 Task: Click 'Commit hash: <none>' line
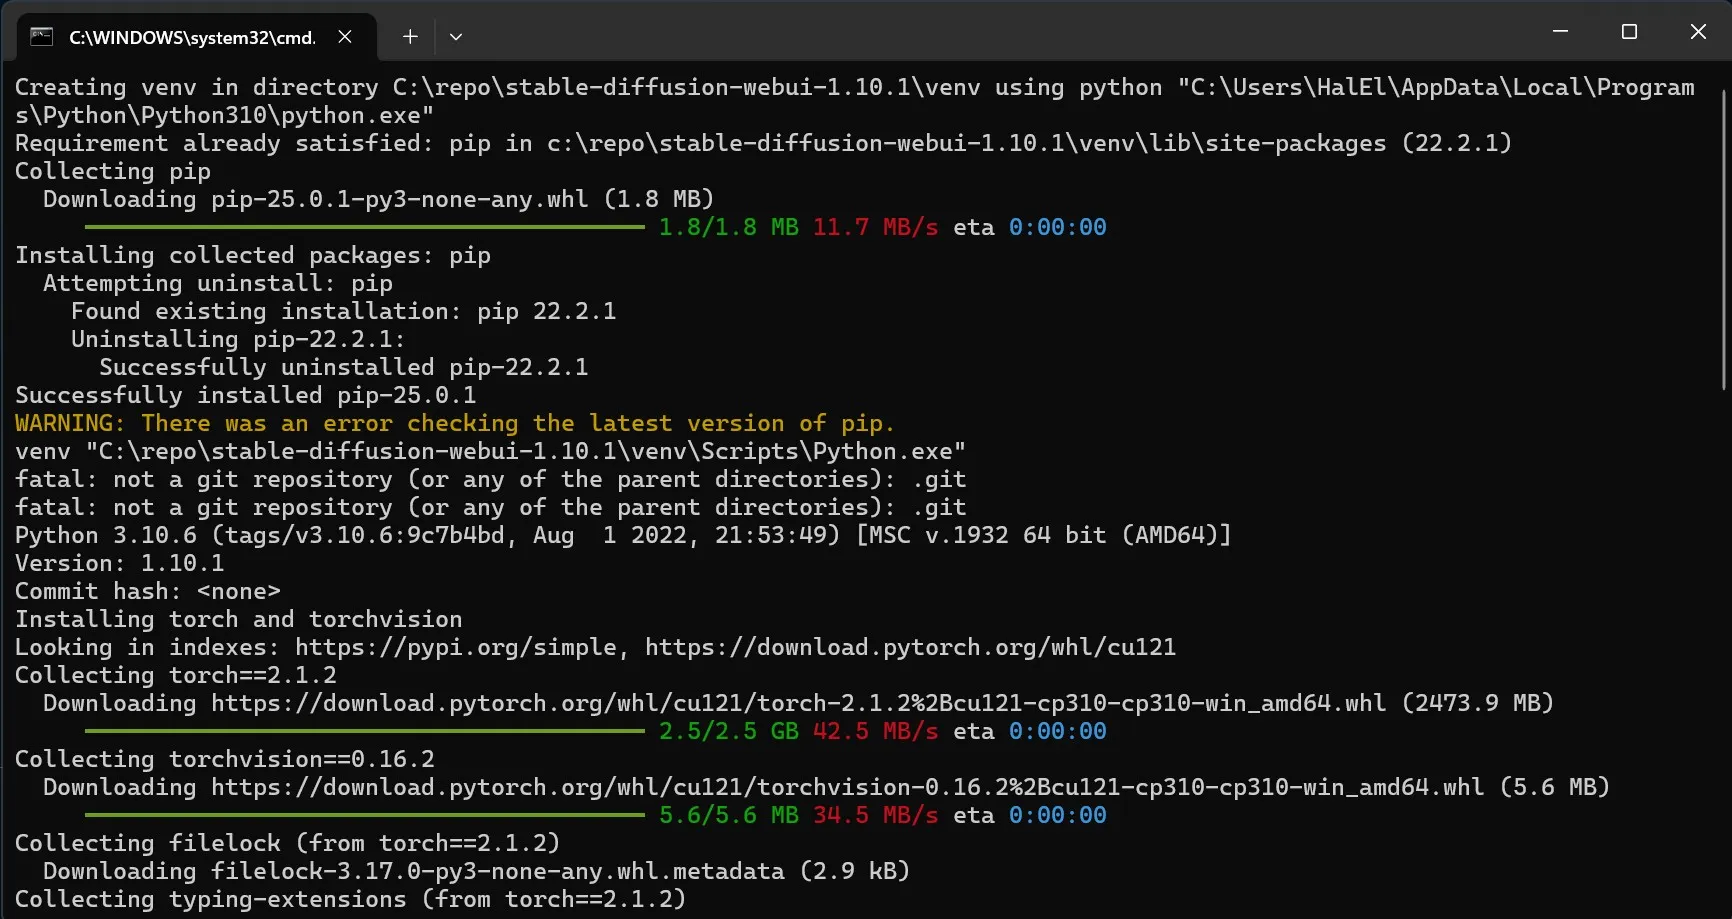click(147, 591)
